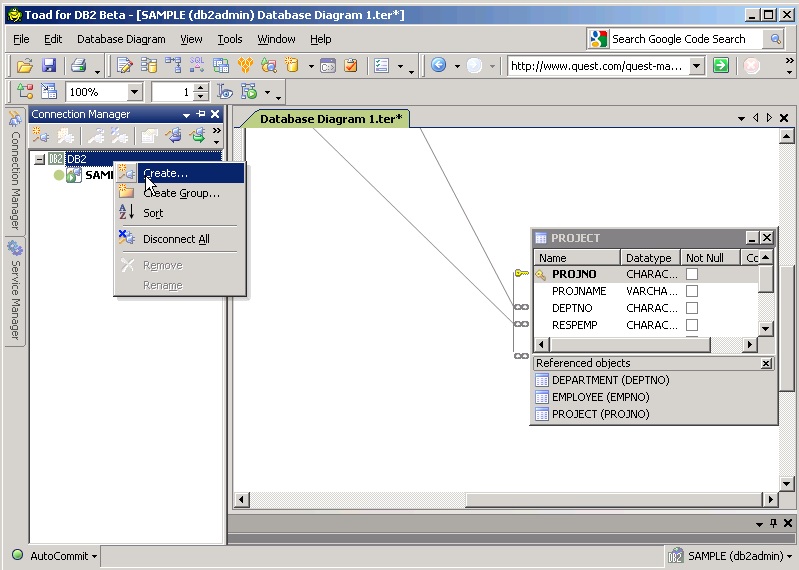Click the Google logo in search box

click(599, 39)
